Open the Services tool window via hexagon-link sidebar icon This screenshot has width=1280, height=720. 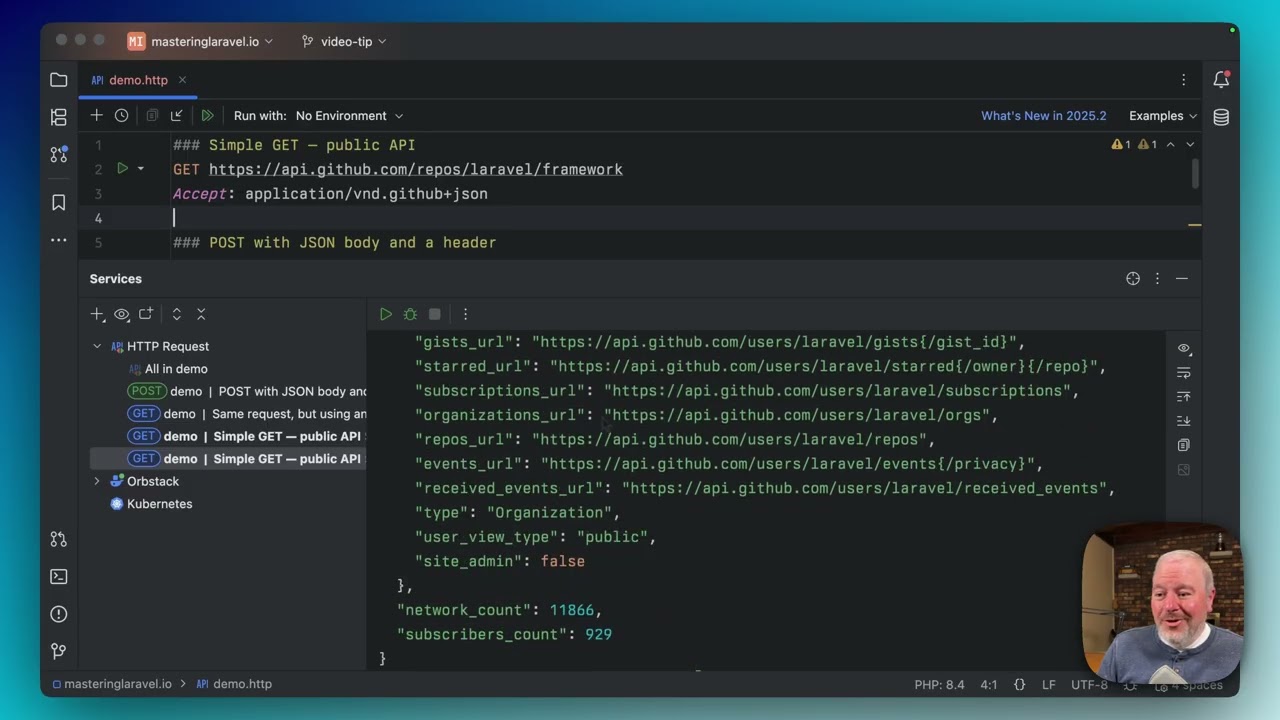(x=59, y=539)
